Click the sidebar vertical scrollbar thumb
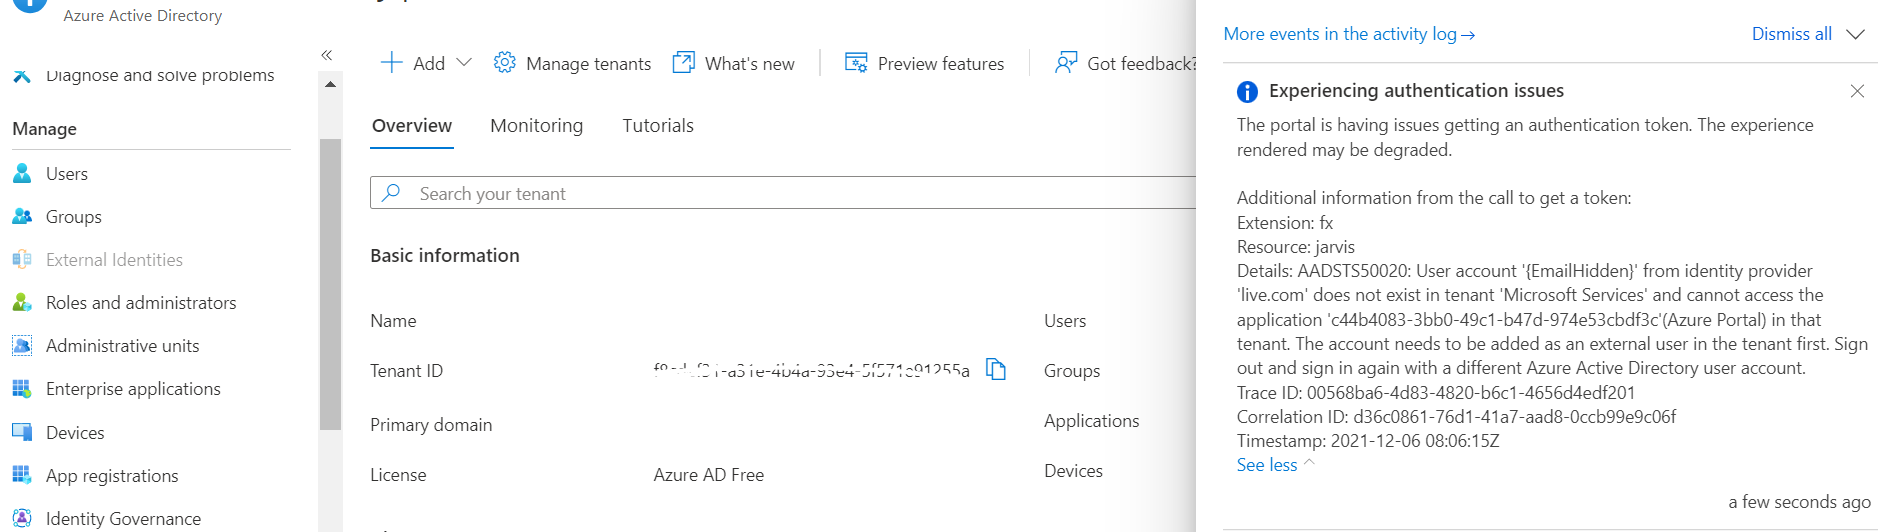The image size is (1883, 532). point(330,285)
